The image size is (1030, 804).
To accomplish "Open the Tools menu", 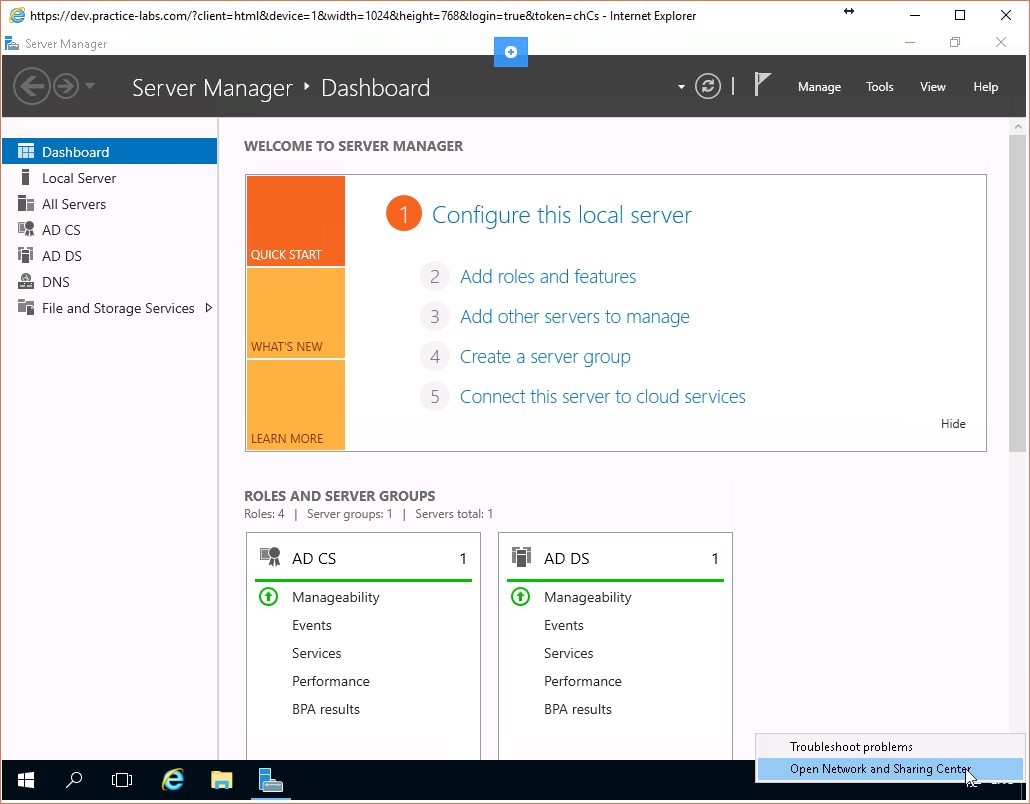I will pyautogui.click(x=879, y=87).
